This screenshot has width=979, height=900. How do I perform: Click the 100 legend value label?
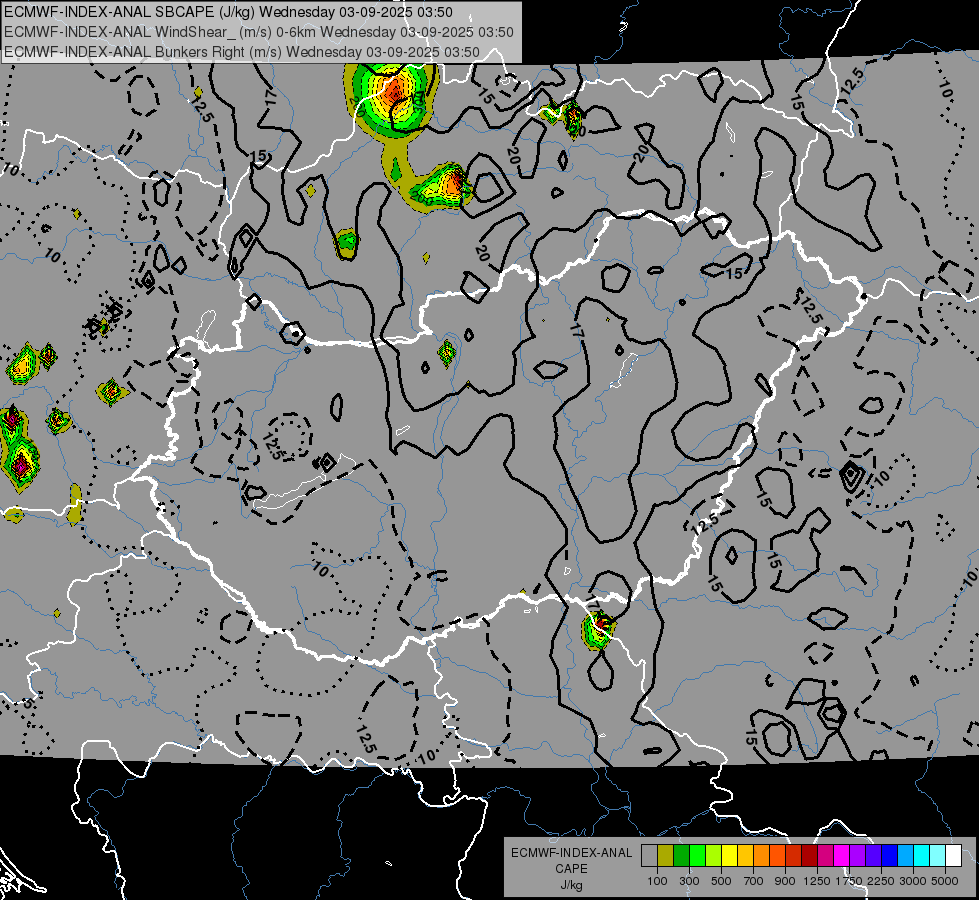point(657,881)
